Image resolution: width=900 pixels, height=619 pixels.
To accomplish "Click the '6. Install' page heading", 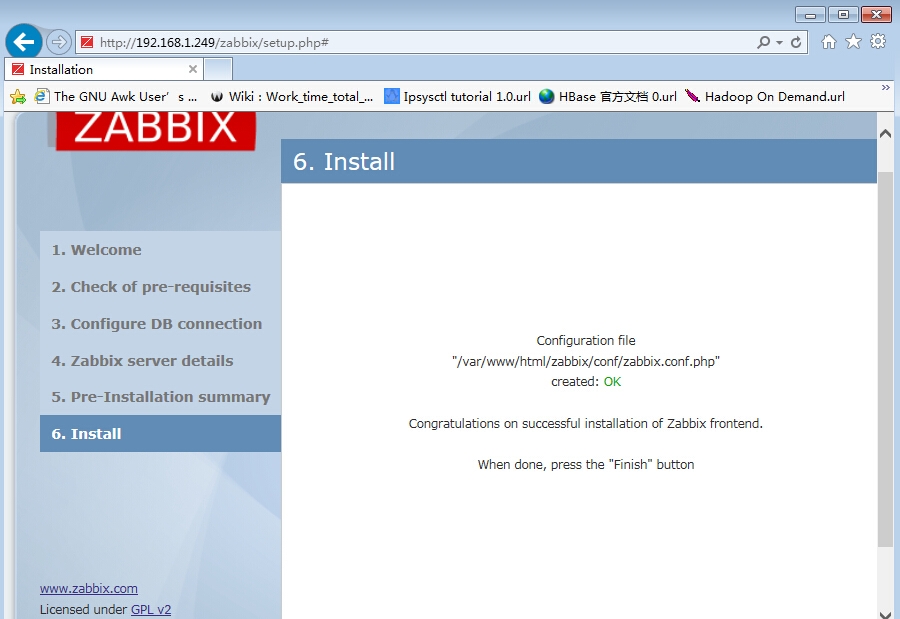I will (x=344, y=161).
